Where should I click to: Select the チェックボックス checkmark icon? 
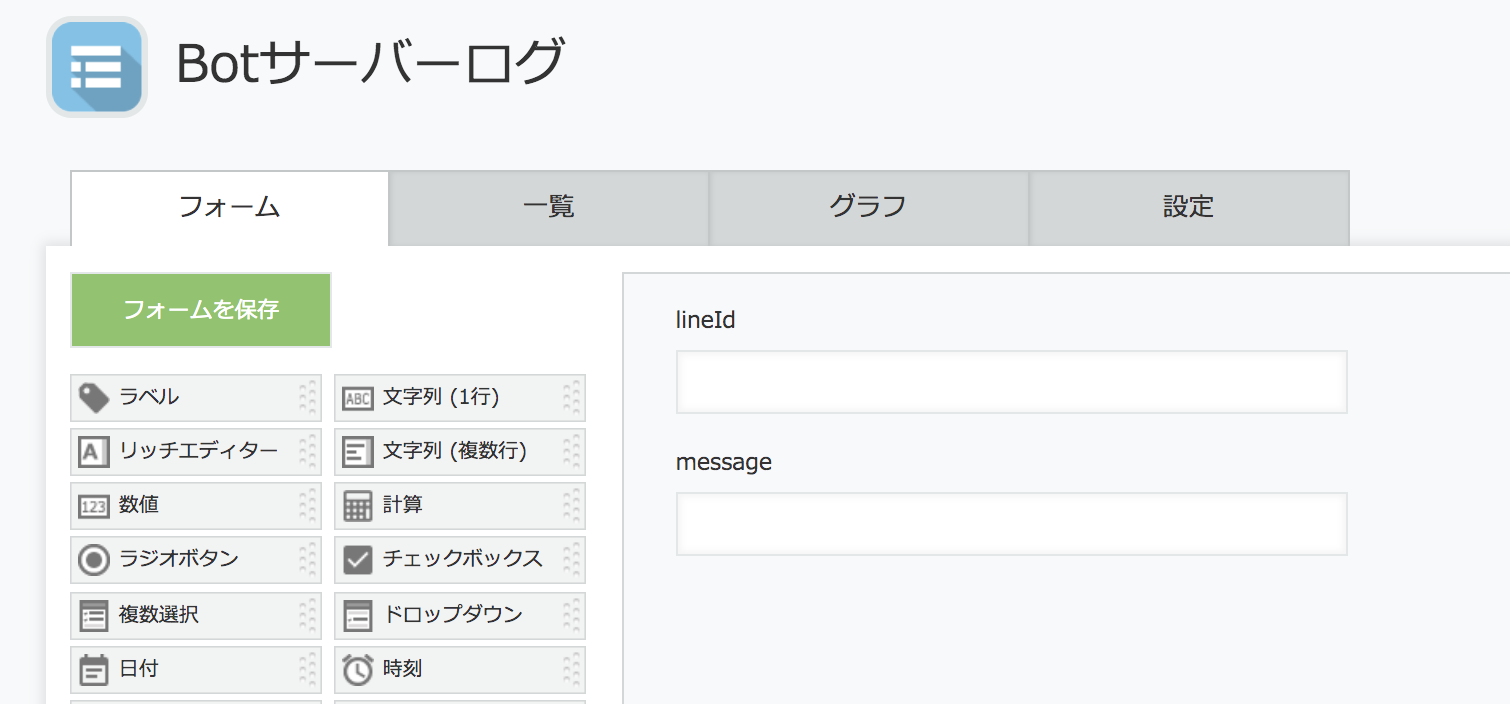click(x=357, y=560)
